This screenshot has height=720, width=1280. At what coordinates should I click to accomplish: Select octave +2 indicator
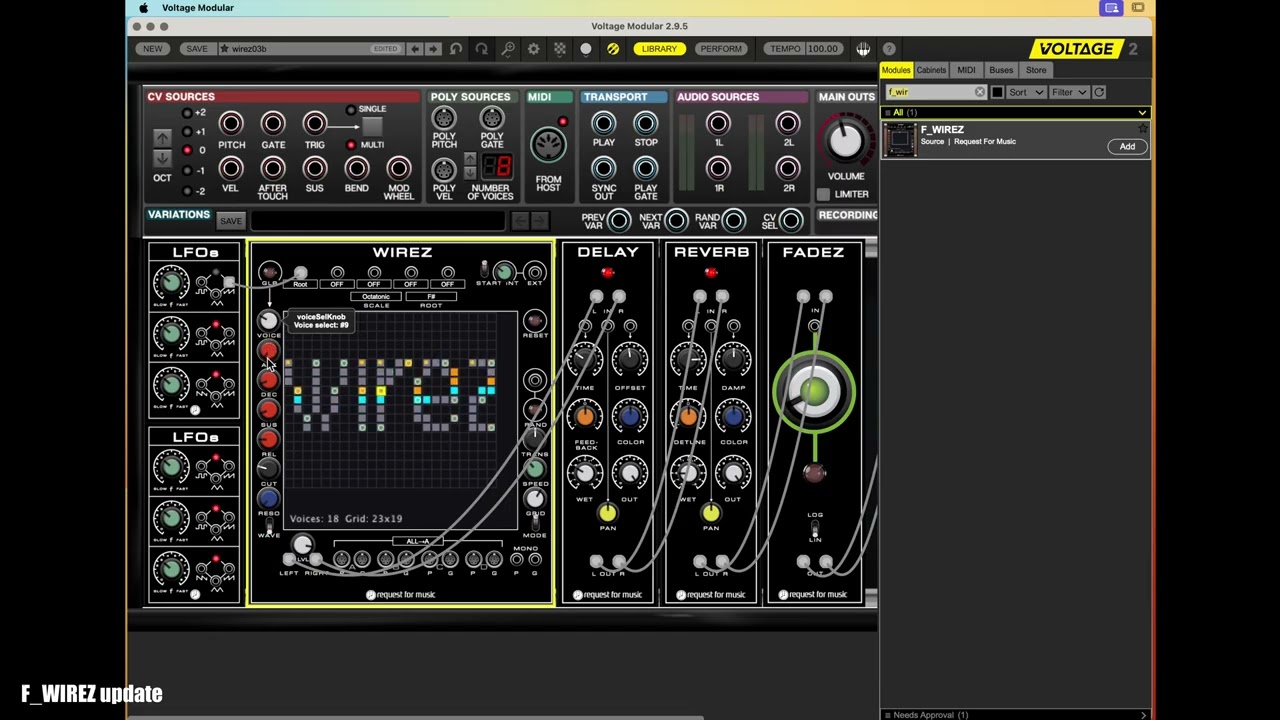(187, 112)
